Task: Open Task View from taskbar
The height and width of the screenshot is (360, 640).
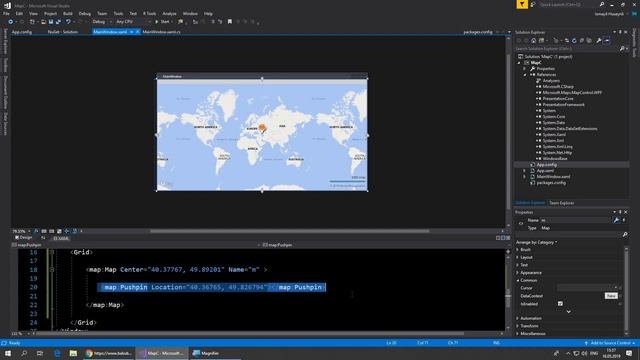Action: pos(40,353)
